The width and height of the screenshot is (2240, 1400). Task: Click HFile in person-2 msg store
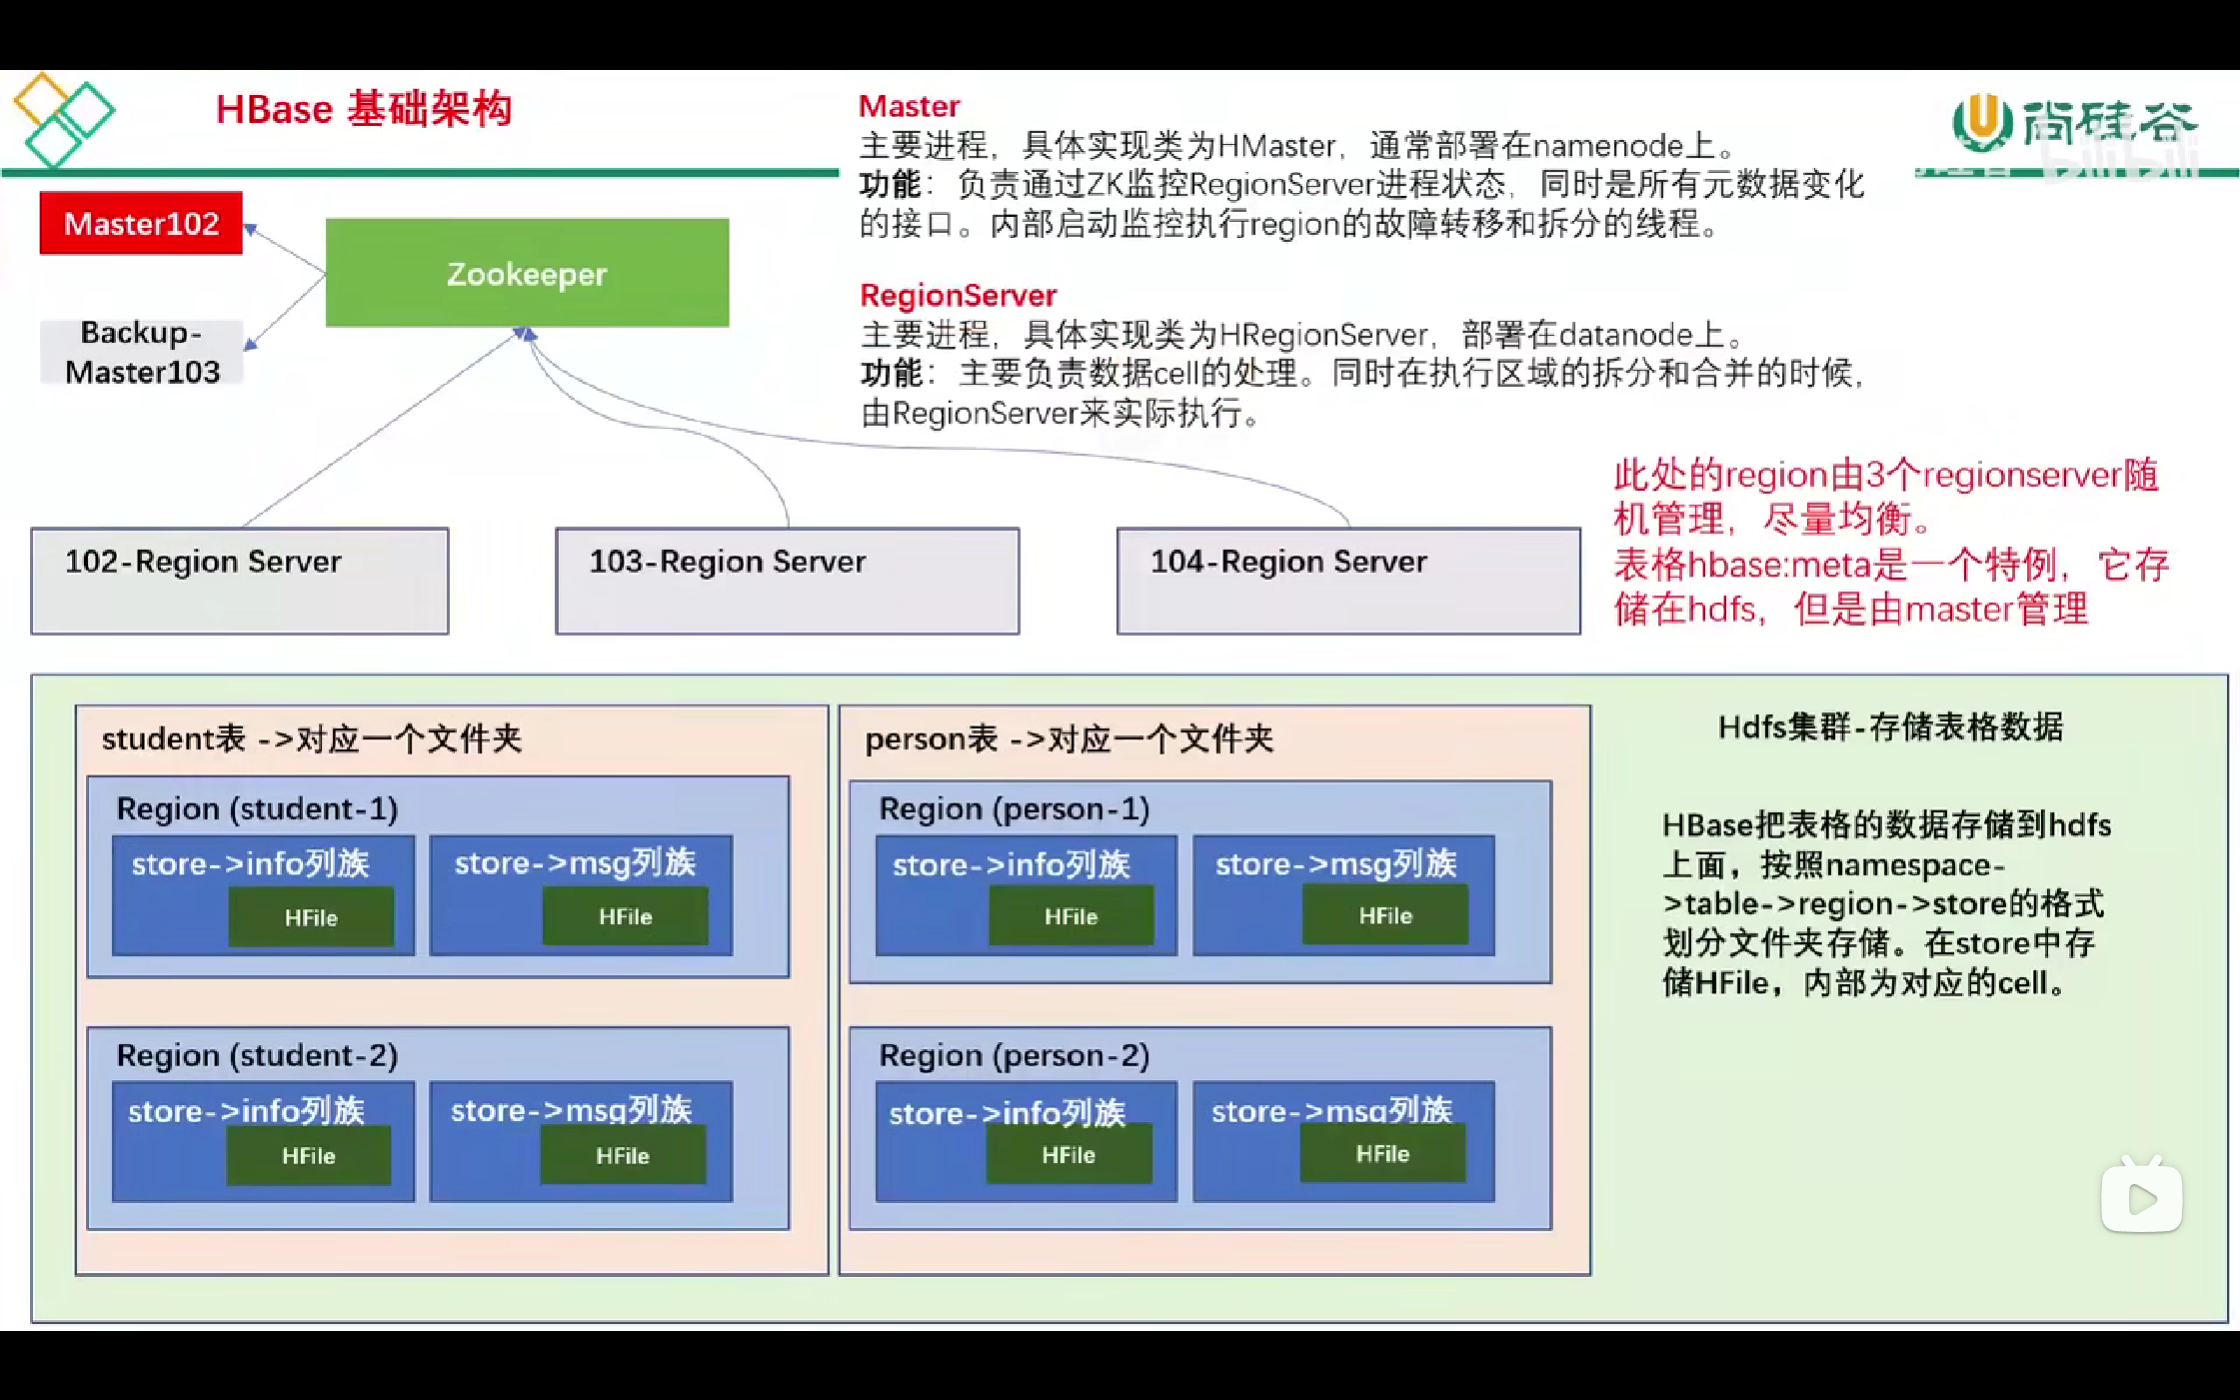click(x=1382, y=1153)
